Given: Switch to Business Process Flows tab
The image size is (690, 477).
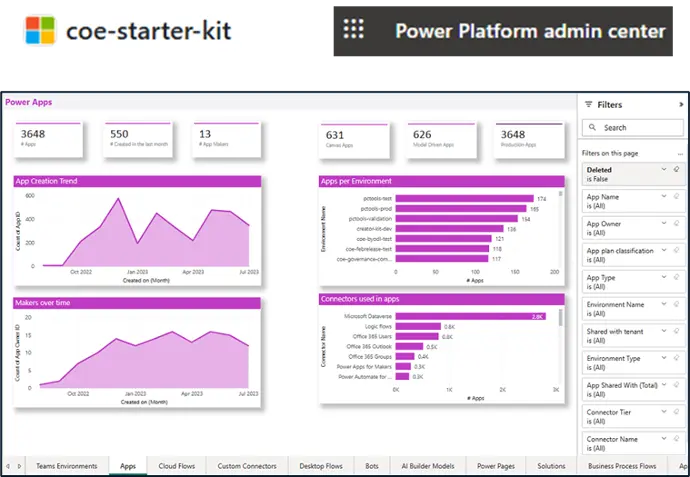Looking at the screenshot, I should tap(622, 466).
